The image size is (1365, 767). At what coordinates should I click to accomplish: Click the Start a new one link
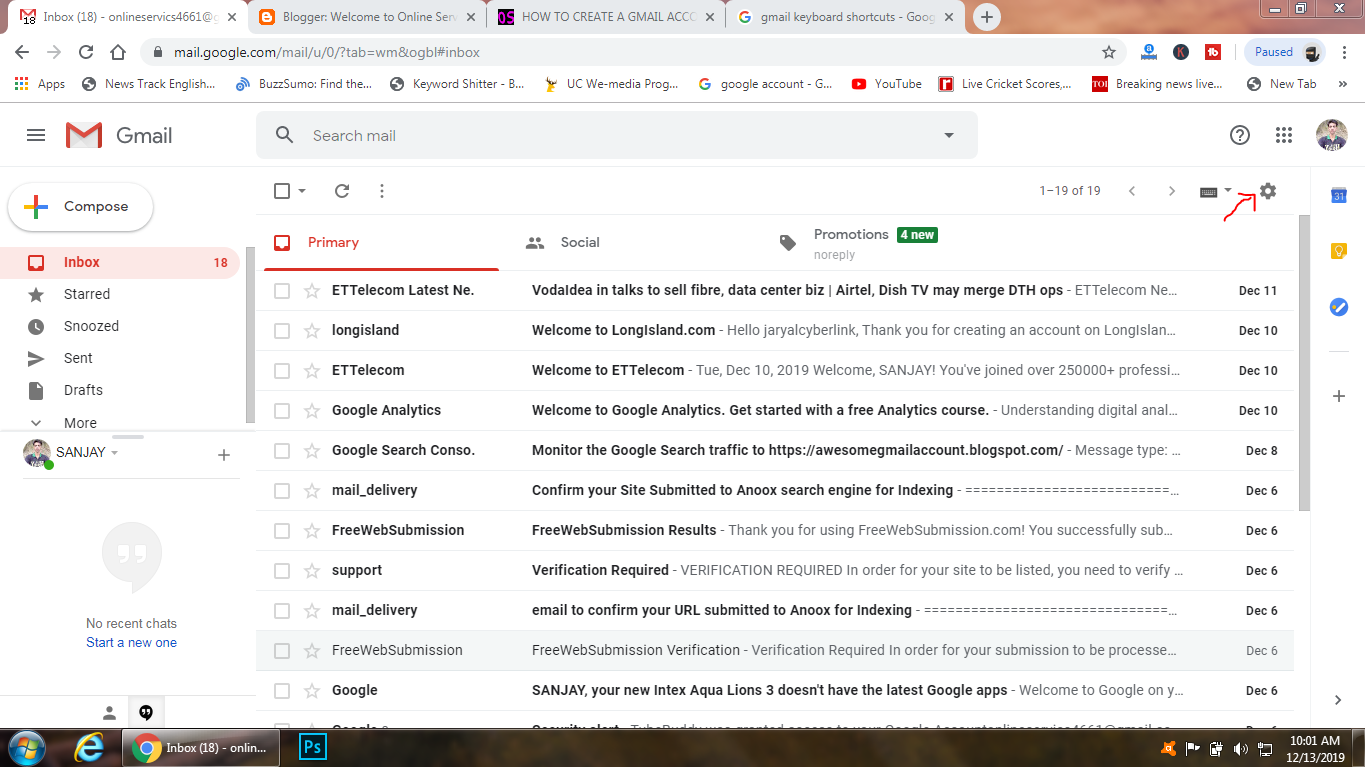(x=131, y=642)
